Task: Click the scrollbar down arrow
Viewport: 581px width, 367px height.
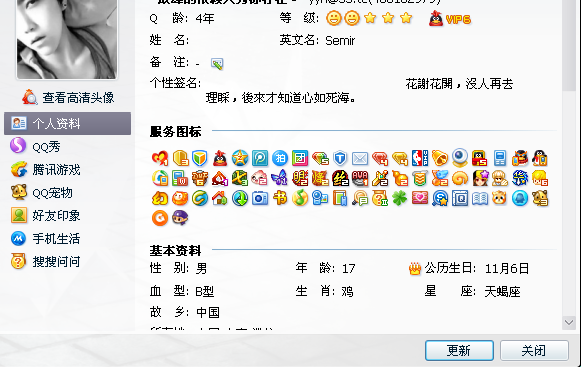Action: coord(569,322)
